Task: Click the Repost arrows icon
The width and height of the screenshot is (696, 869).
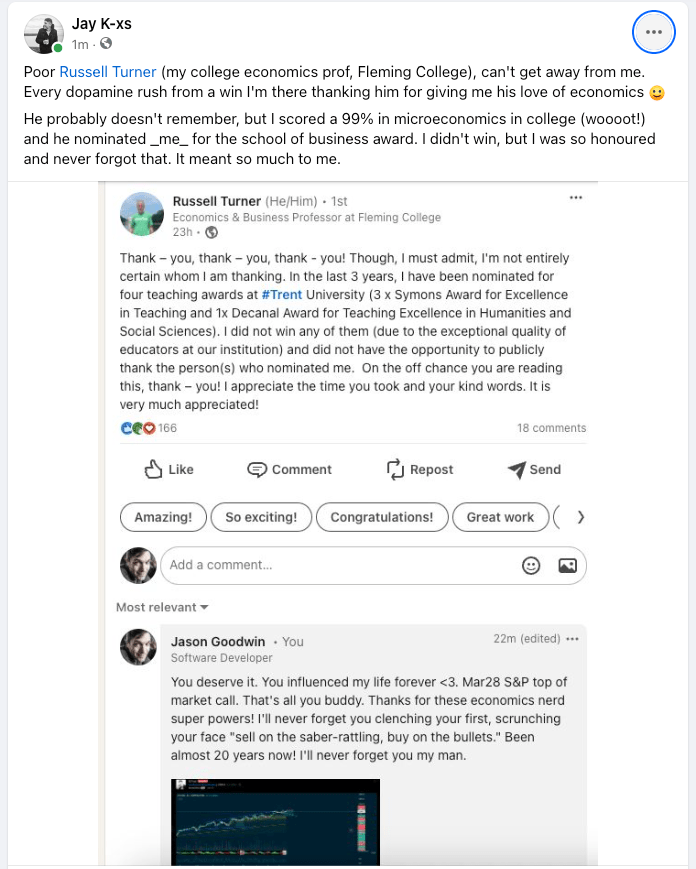Action: [x=395, y=469]
